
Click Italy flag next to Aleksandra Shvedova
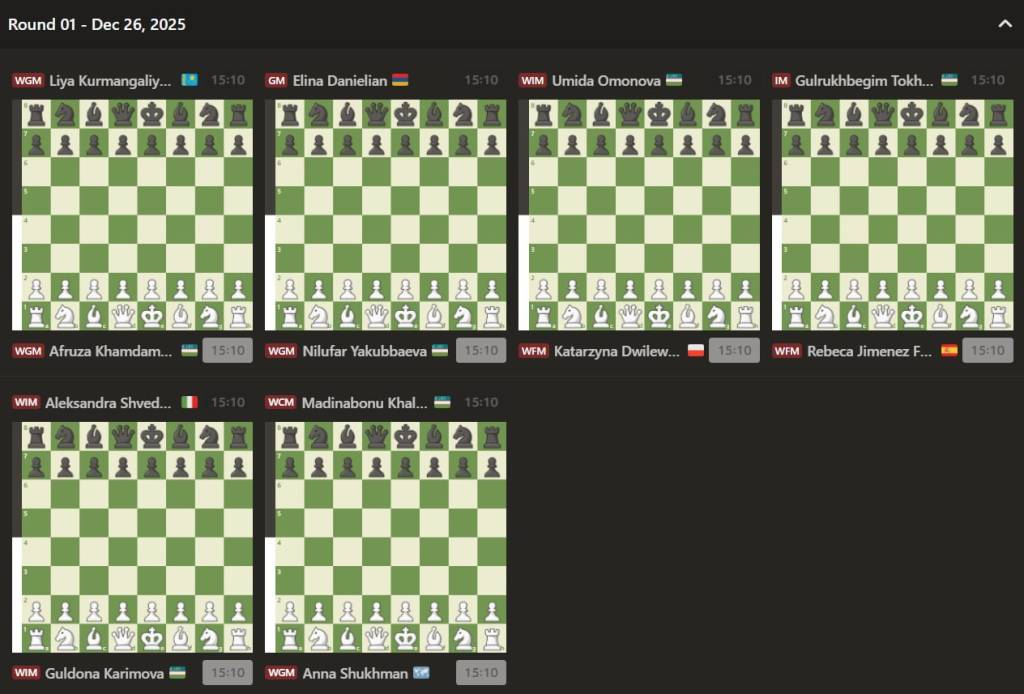pyautogui.click(x=189, y=402)
